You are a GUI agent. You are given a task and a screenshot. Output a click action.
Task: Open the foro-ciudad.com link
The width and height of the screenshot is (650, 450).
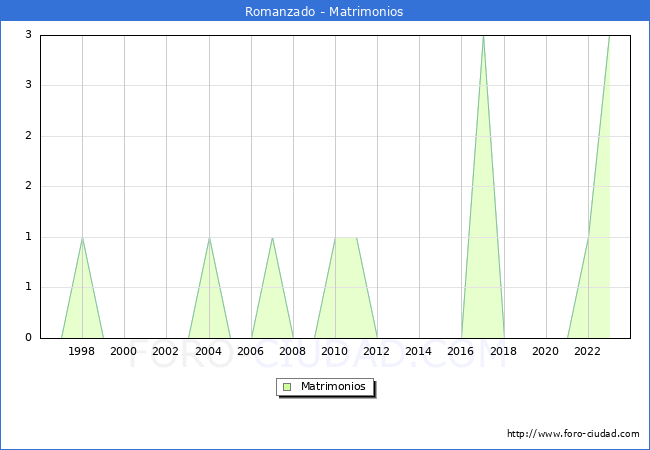(x=573, y=434)
